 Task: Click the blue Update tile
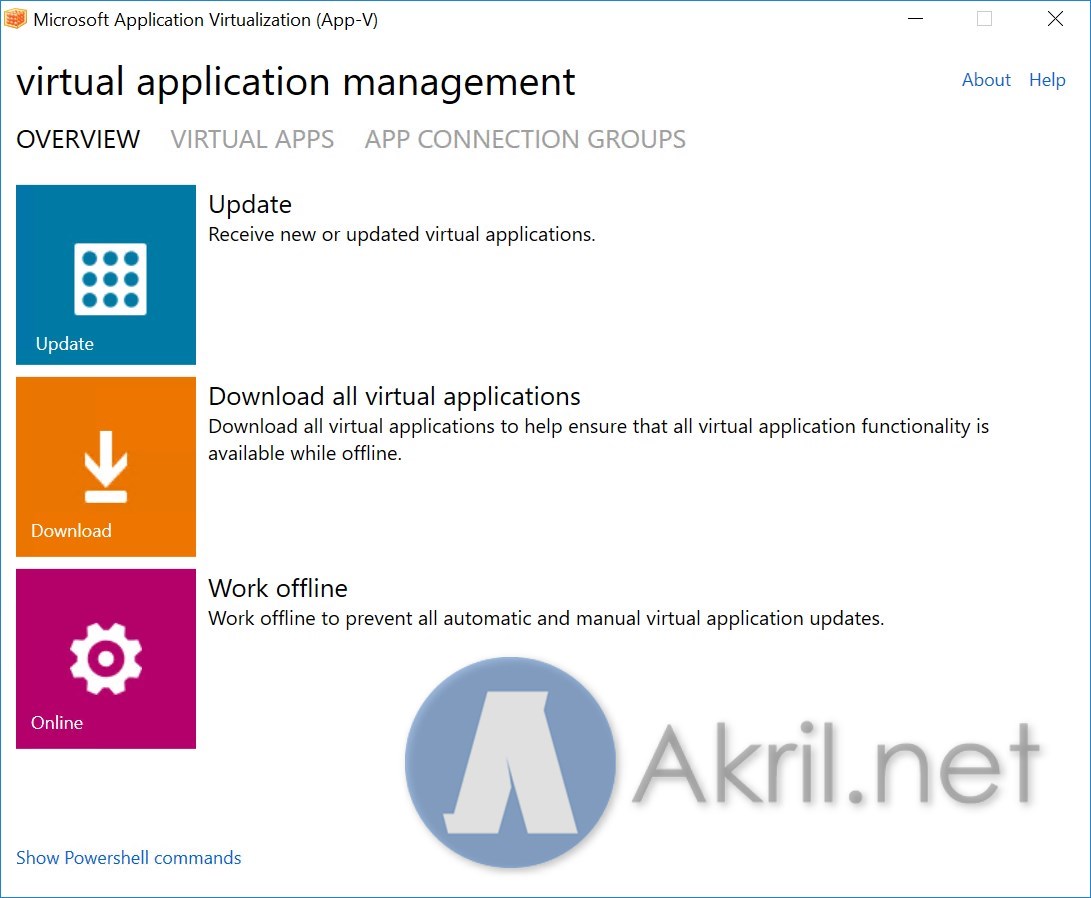pos(106,275)
